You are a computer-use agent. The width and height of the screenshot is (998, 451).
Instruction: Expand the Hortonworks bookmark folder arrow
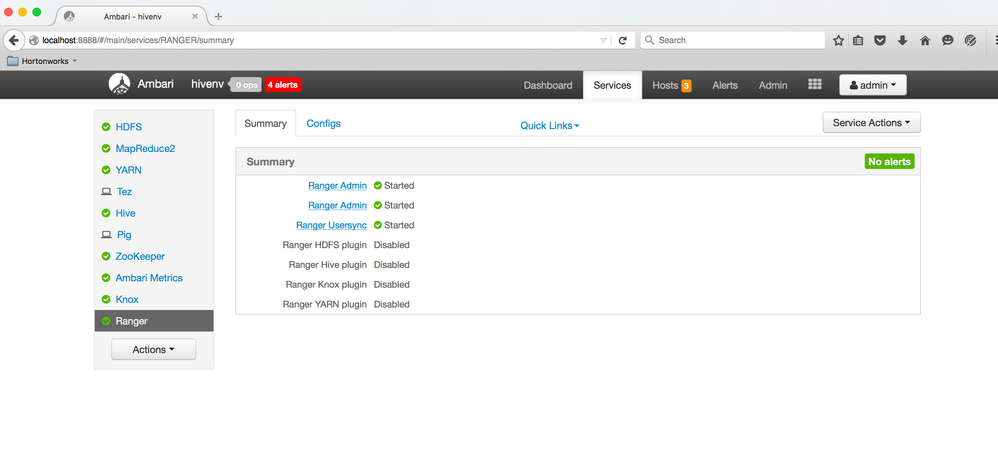[74, 61]
